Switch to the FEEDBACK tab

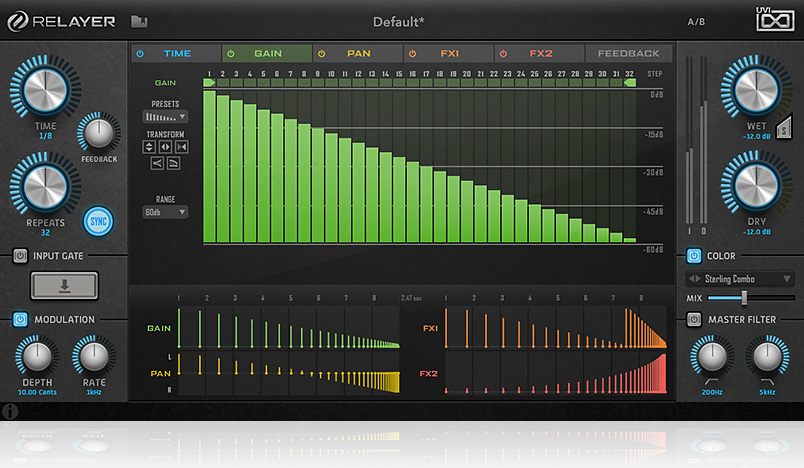point(629,53)
